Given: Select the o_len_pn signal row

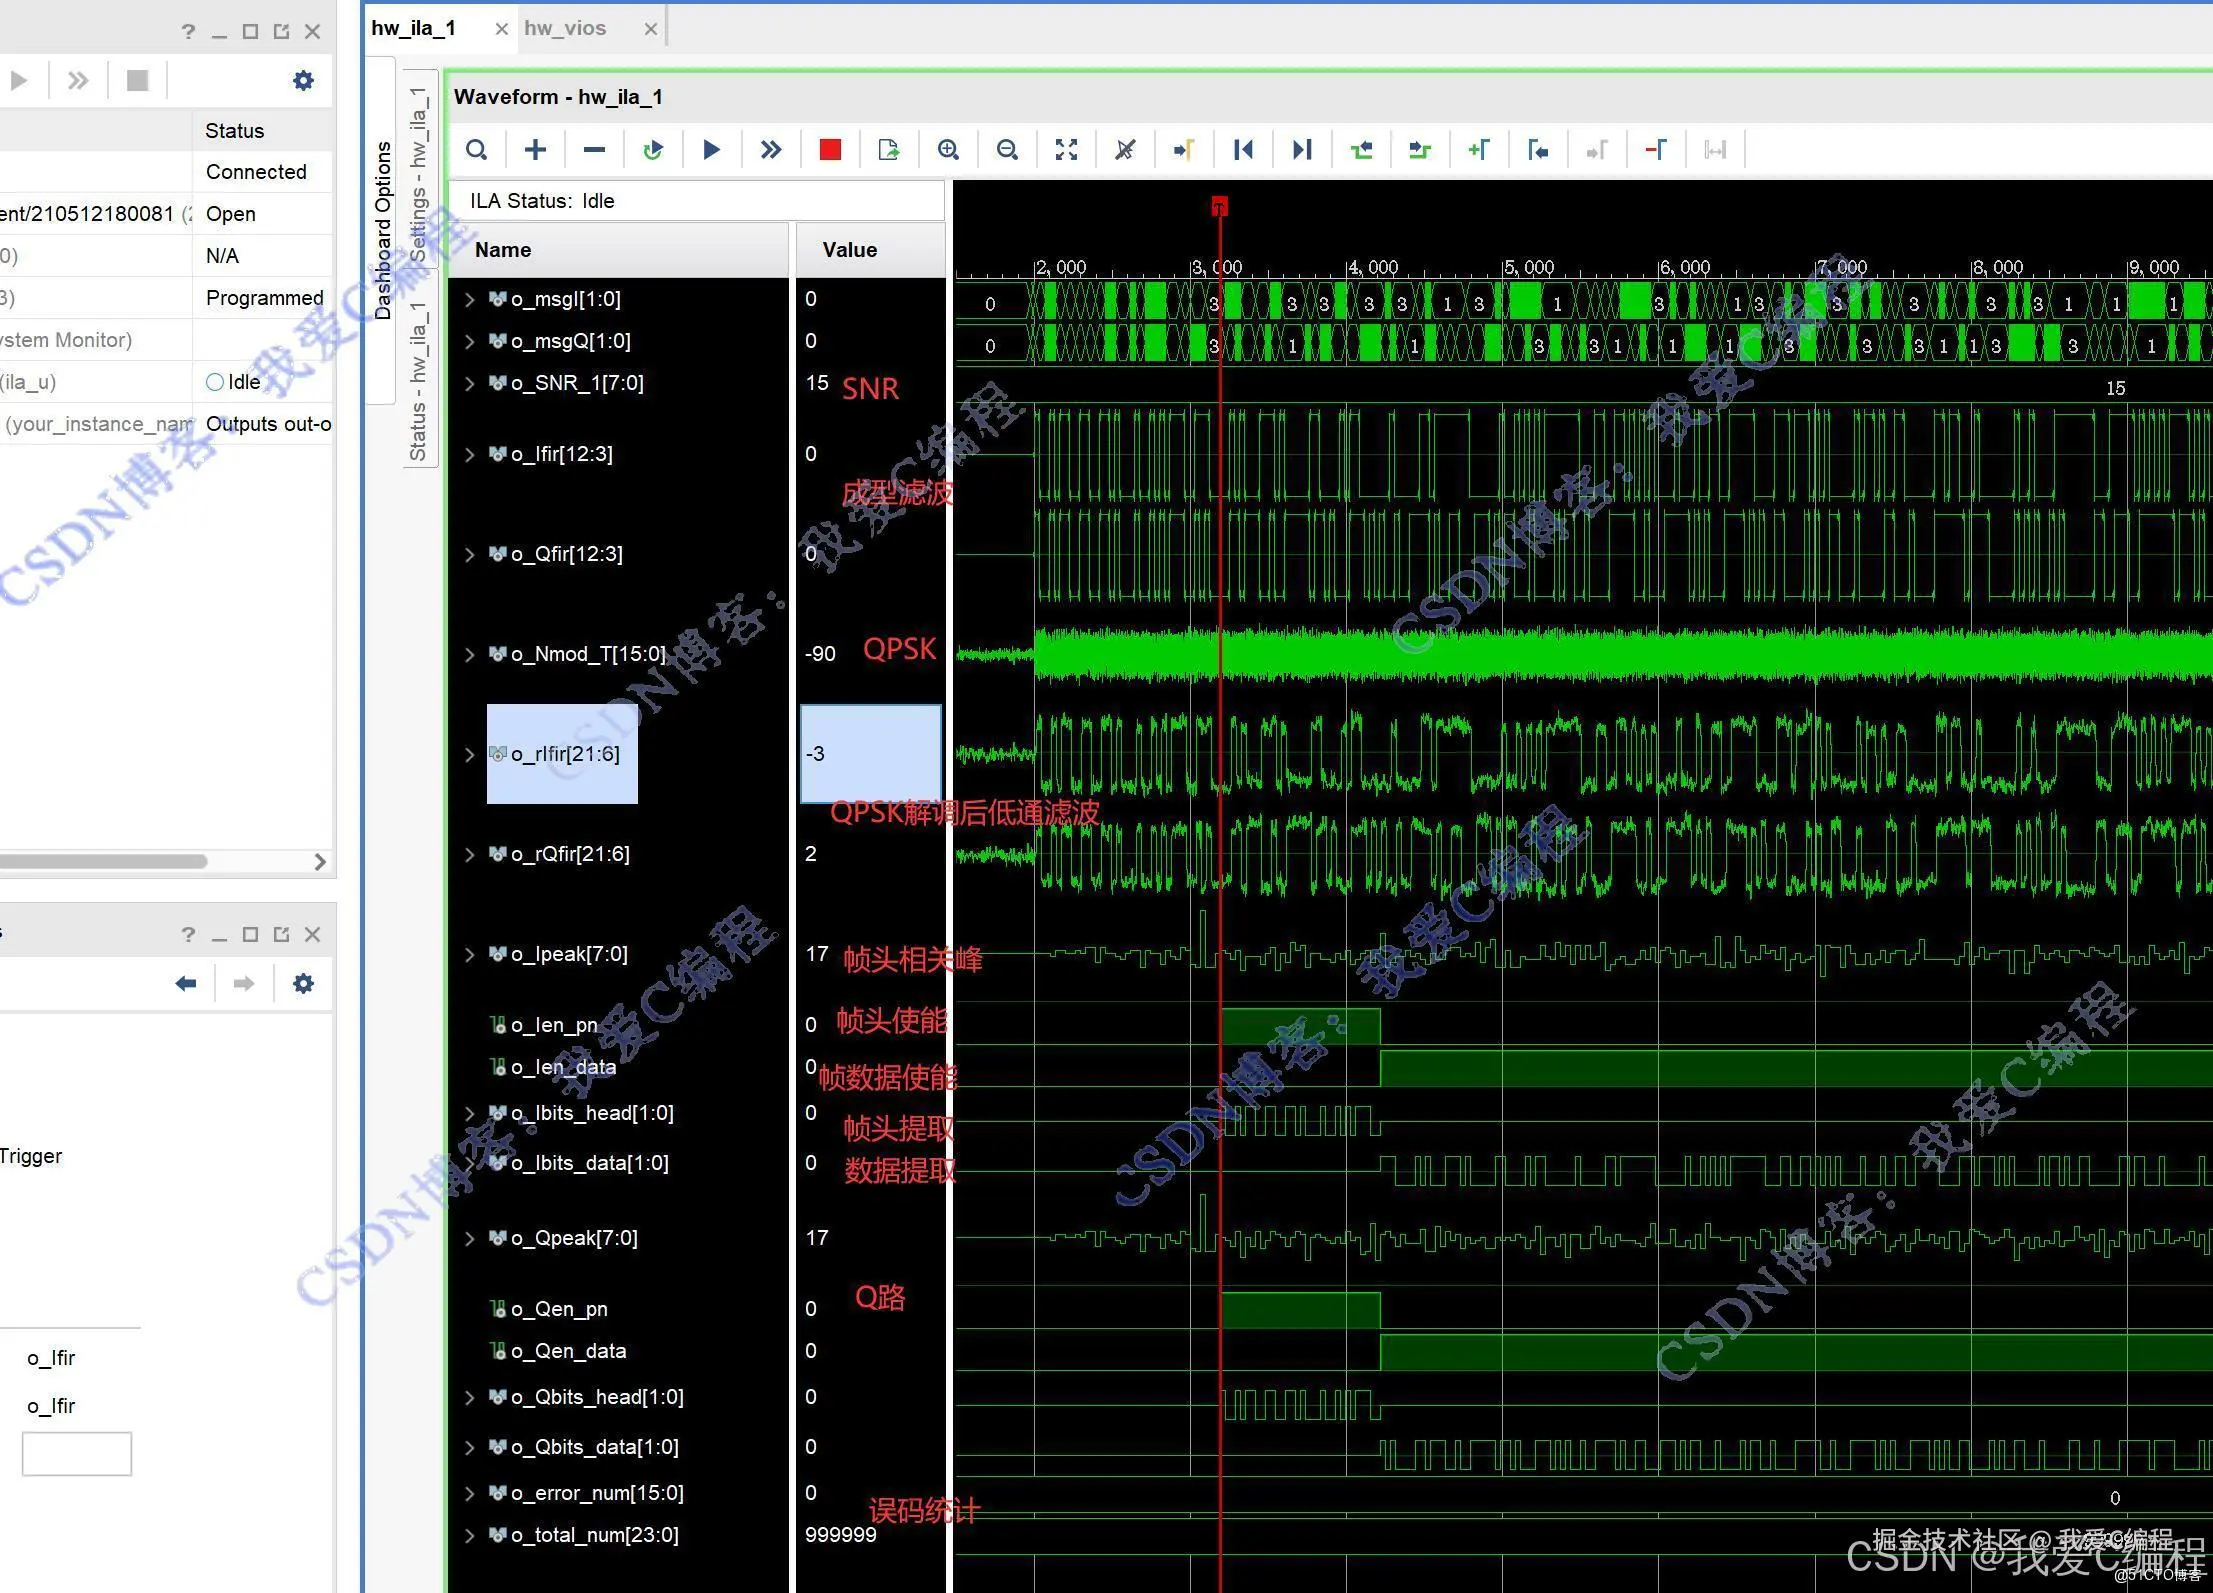Looking at the screenshot, I should click(x=555, y=1025).
